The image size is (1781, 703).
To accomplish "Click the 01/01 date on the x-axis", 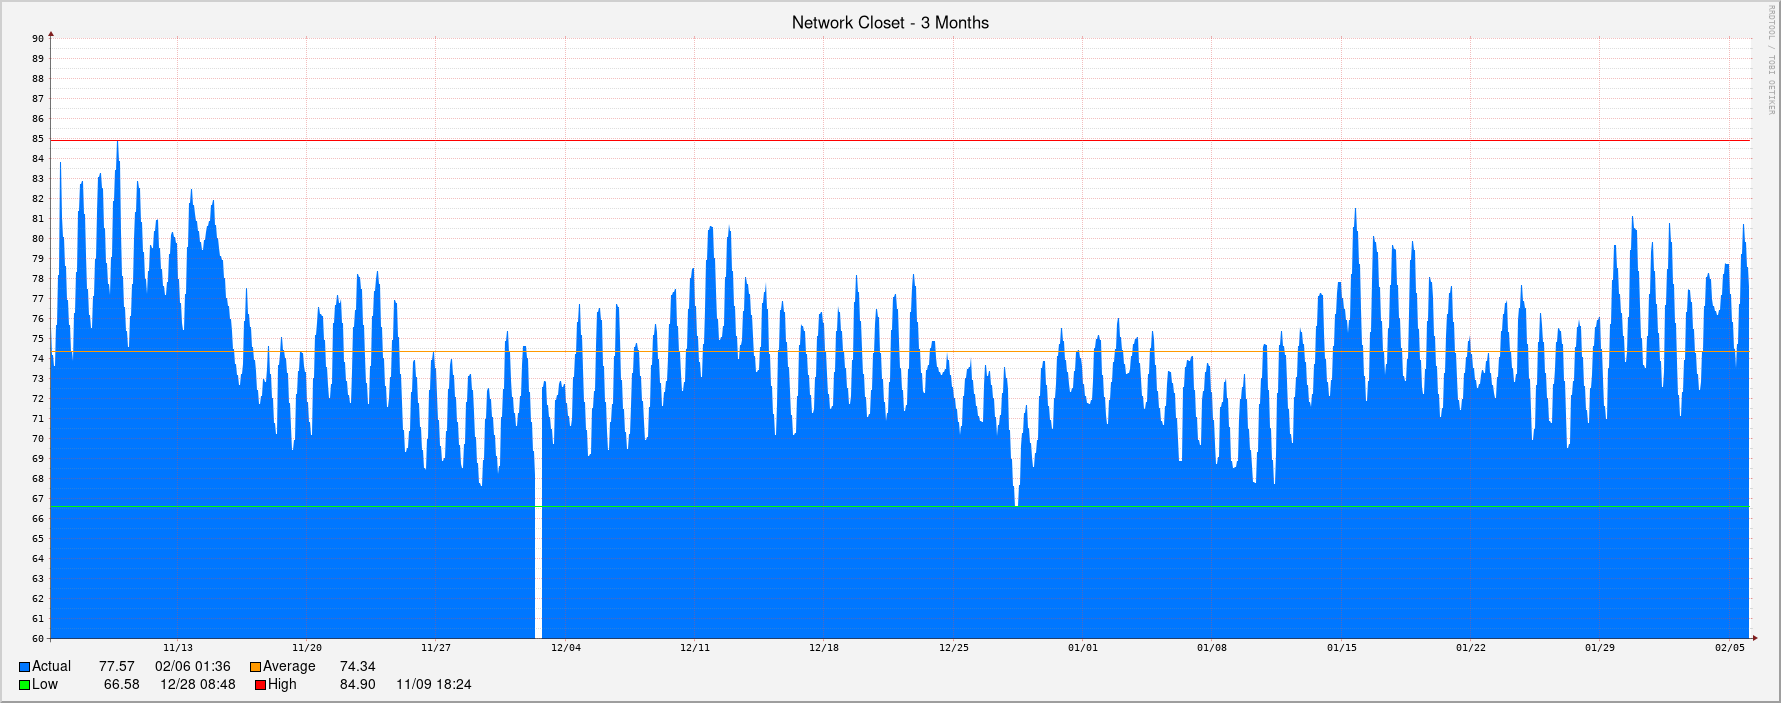I will pyautogui.click(x=1082, y=648).
